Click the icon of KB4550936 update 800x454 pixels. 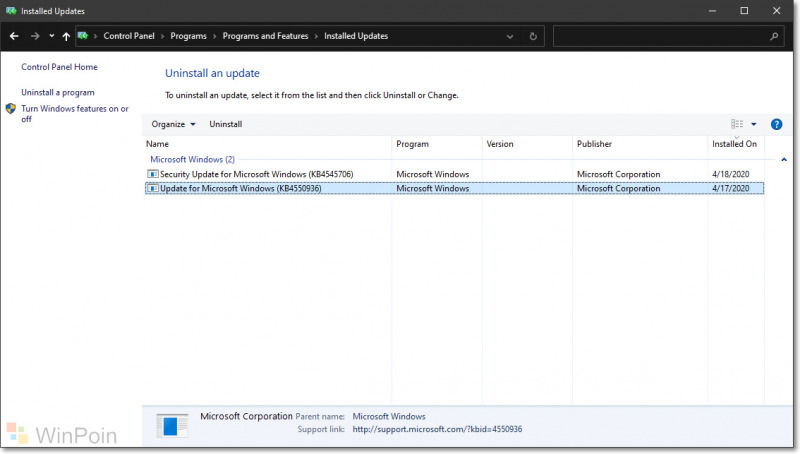click(x=153, y=188)
